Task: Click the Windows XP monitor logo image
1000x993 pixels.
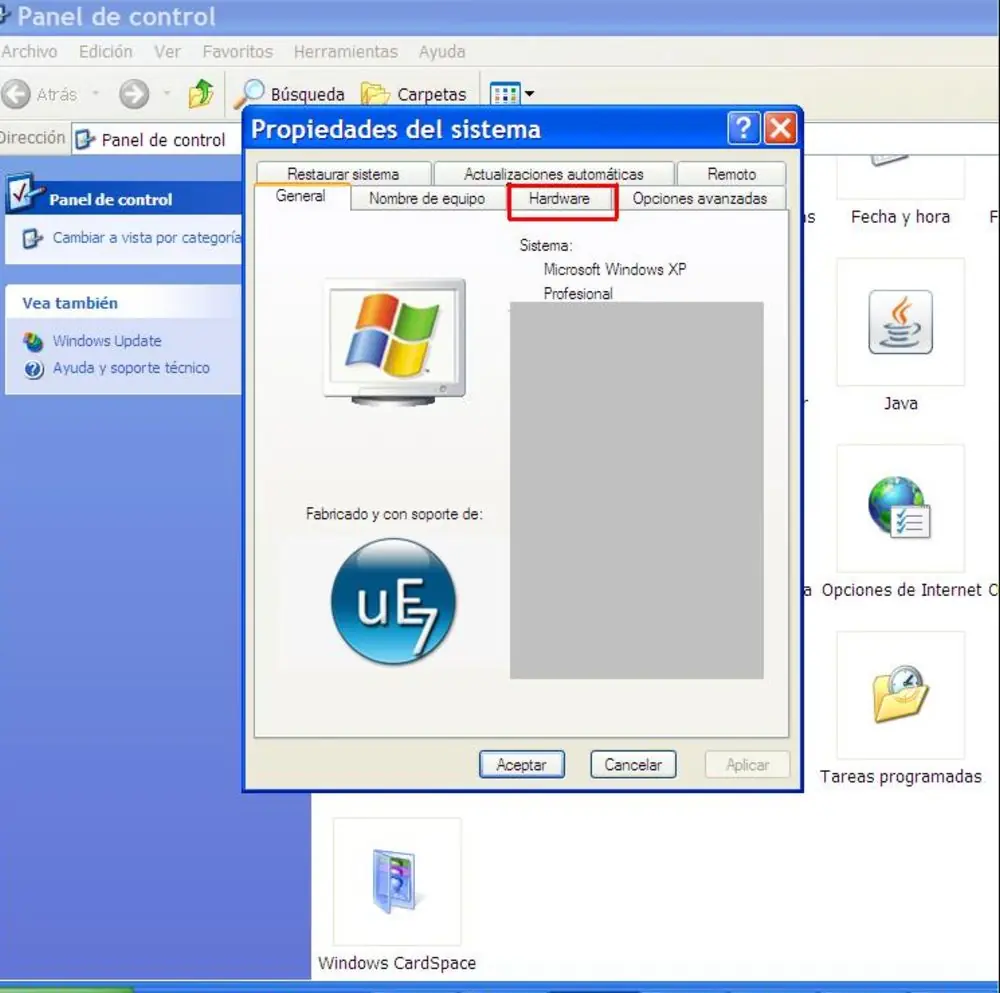Action: click(394, 342)
